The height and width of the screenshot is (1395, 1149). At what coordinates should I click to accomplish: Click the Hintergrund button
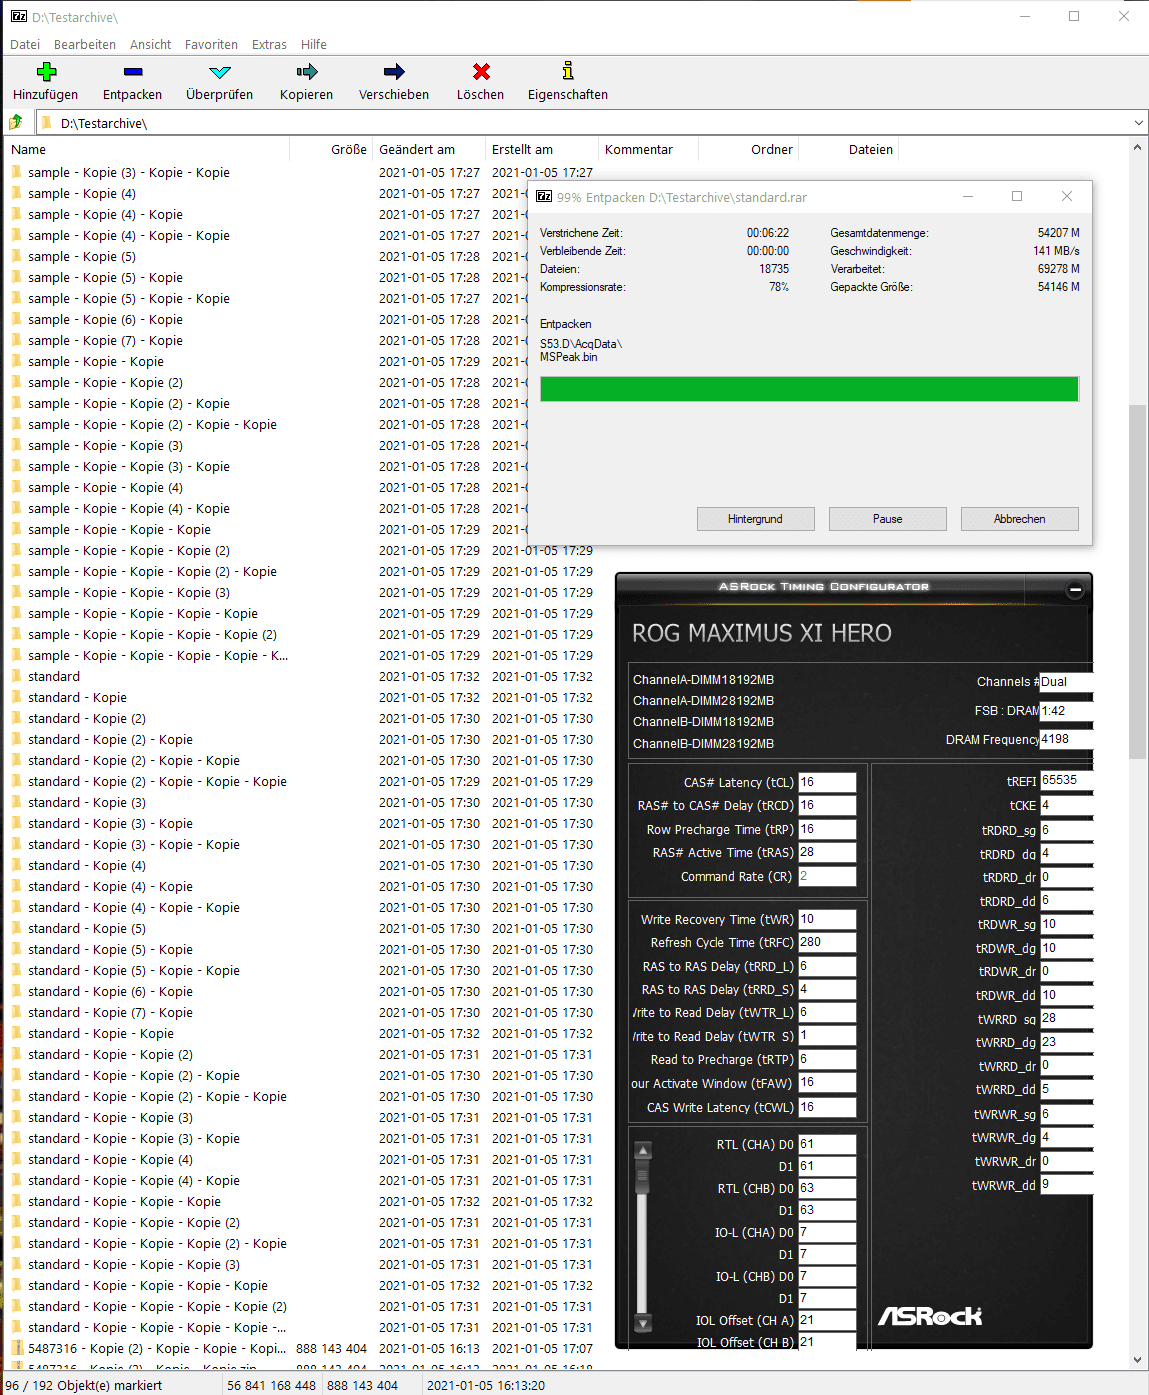(x=755, y=519)
